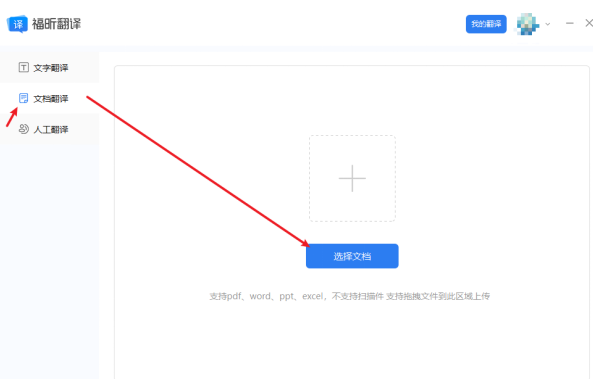
Task: Click the 福昕翻译 app logo icon
Action: [x=17, y=24]
